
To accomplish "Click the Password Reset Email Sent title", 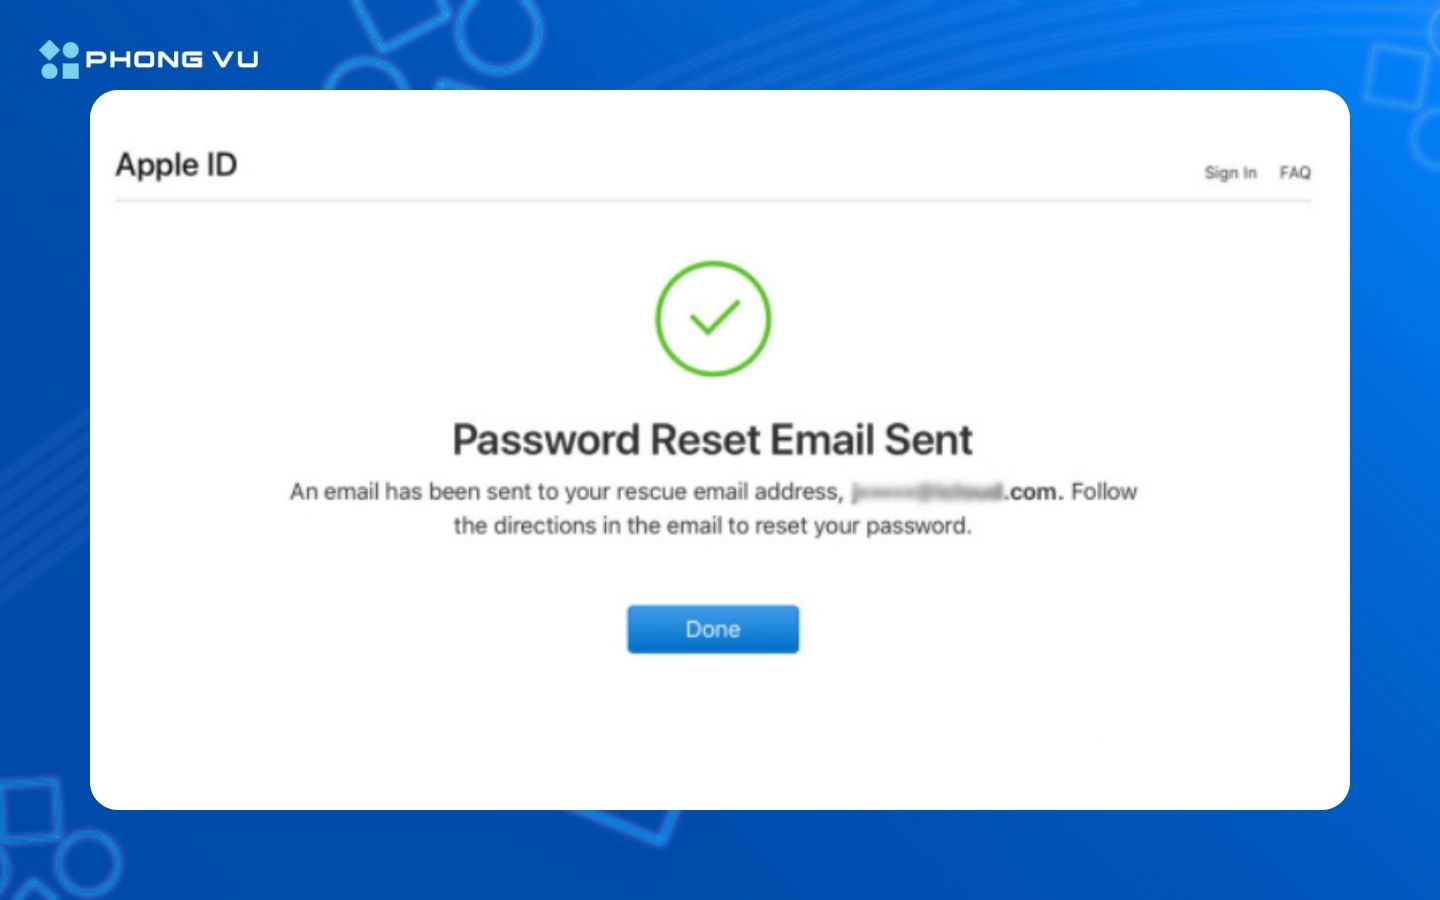I will point(712,438).
